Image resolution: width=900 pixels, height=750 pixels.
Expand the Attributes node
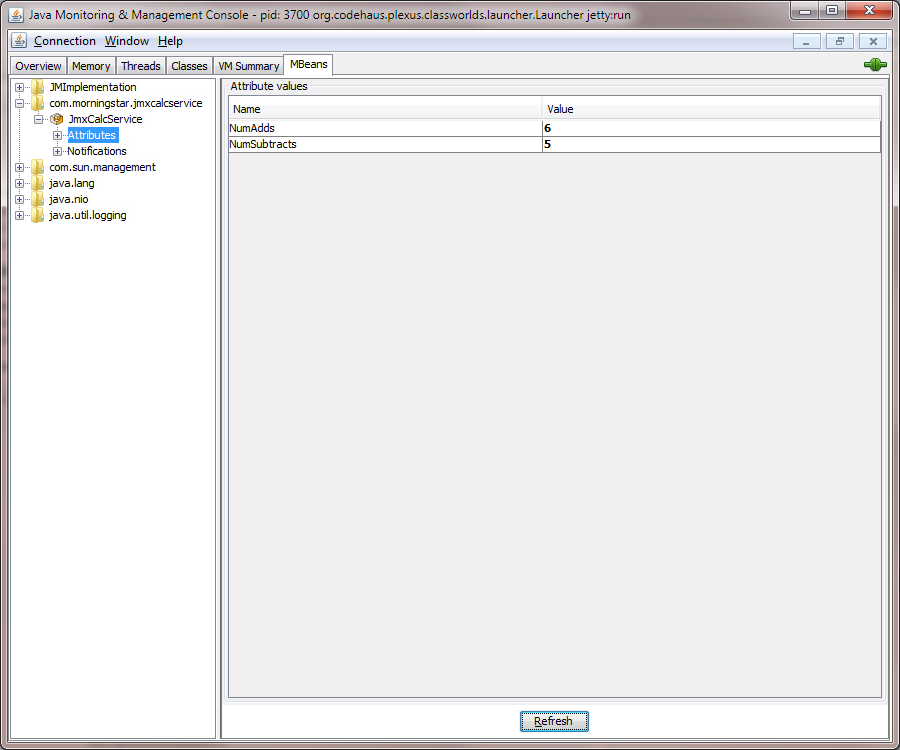pyautogui.click(x=57, y=135)
